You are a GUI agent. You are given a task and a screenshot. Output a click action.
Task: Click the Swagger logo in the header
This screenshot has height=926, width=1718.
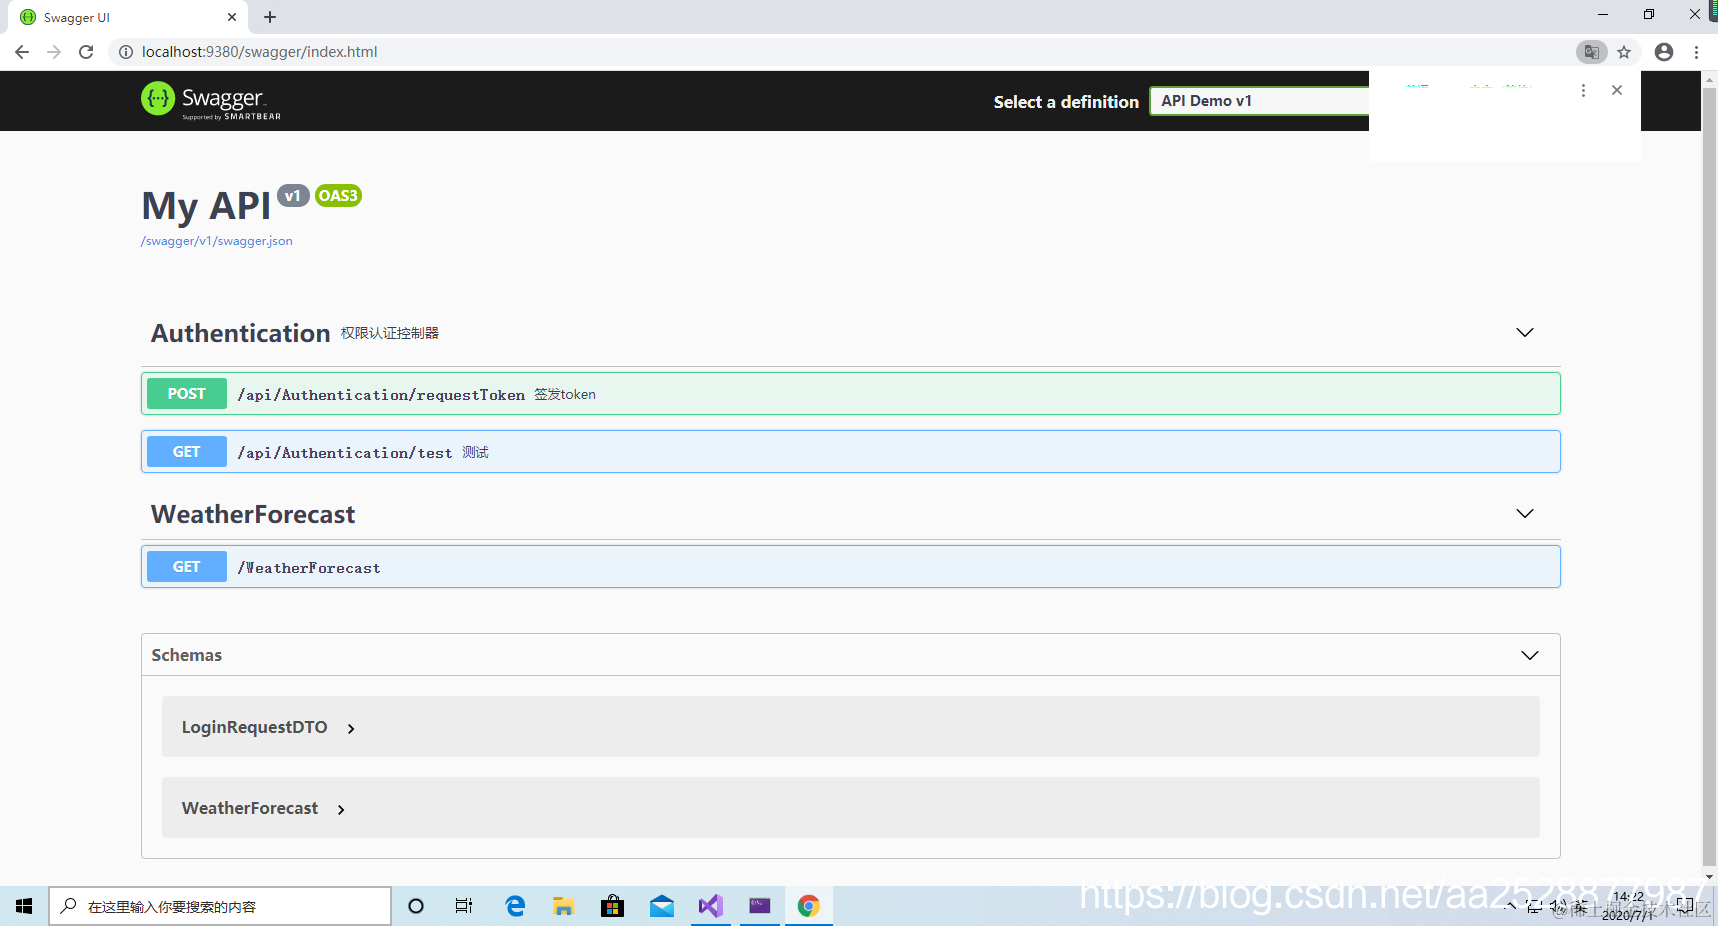click(x=211, y=100)
